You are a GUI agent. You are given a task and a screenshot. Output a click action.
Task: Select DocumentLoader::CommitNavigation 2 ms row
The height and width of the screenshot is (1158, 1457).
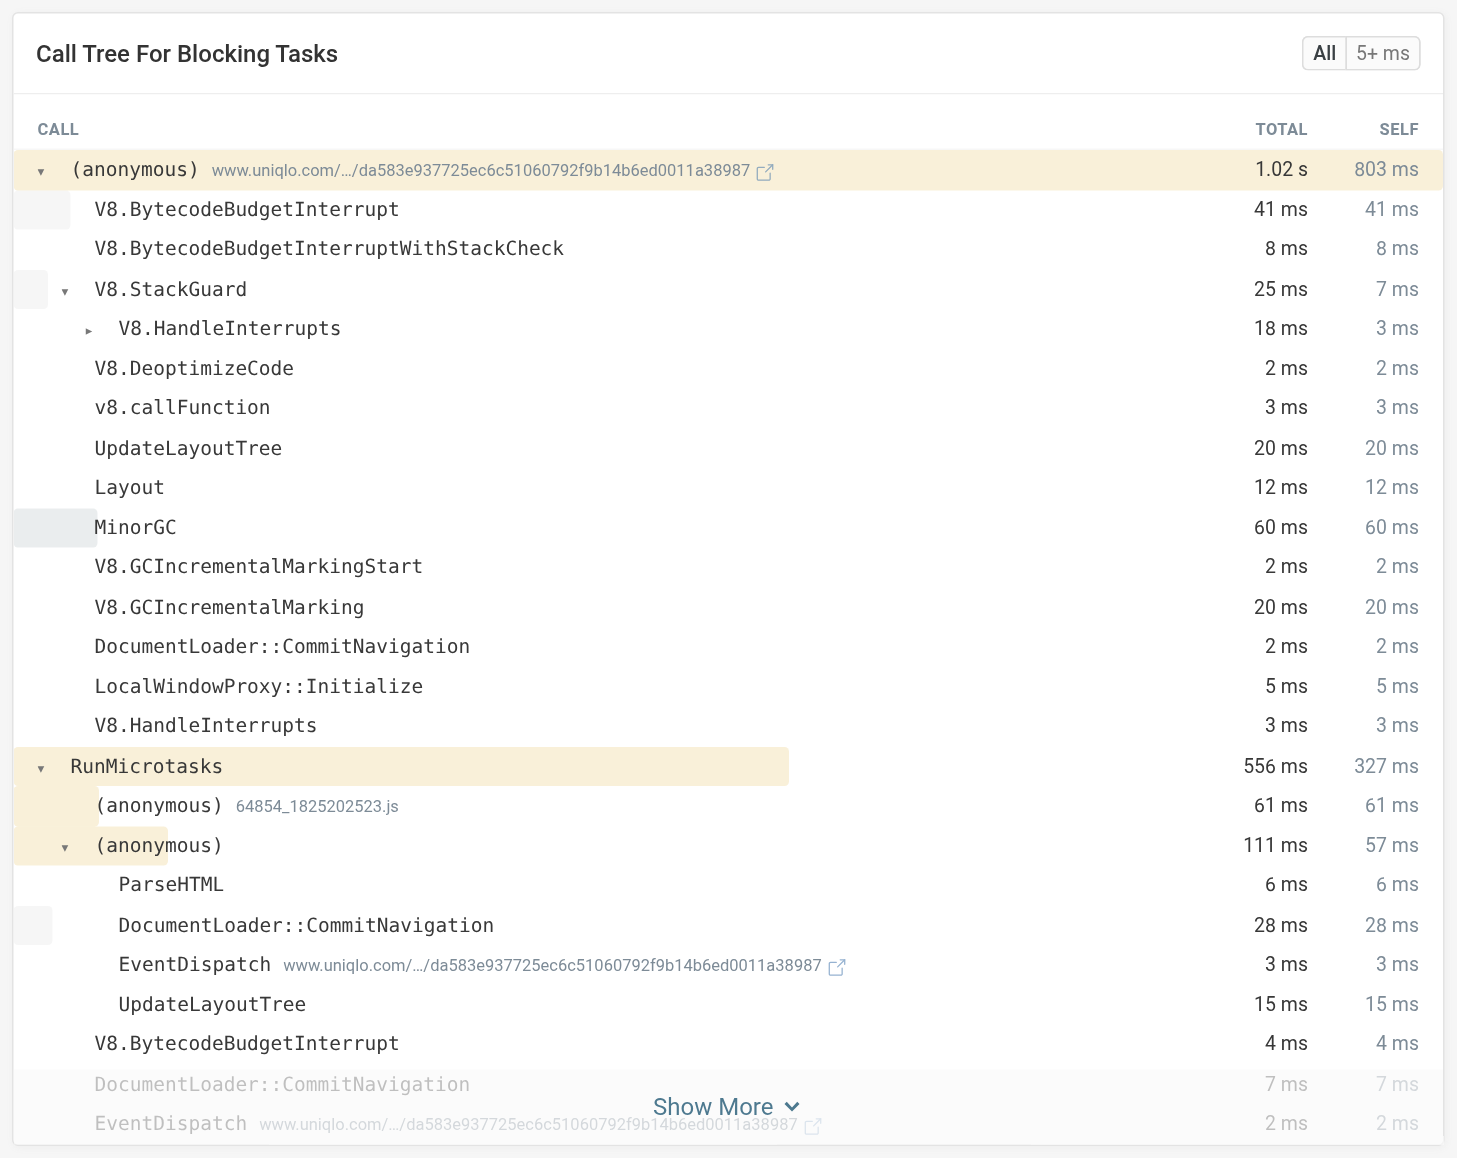[x=728, y=646]
